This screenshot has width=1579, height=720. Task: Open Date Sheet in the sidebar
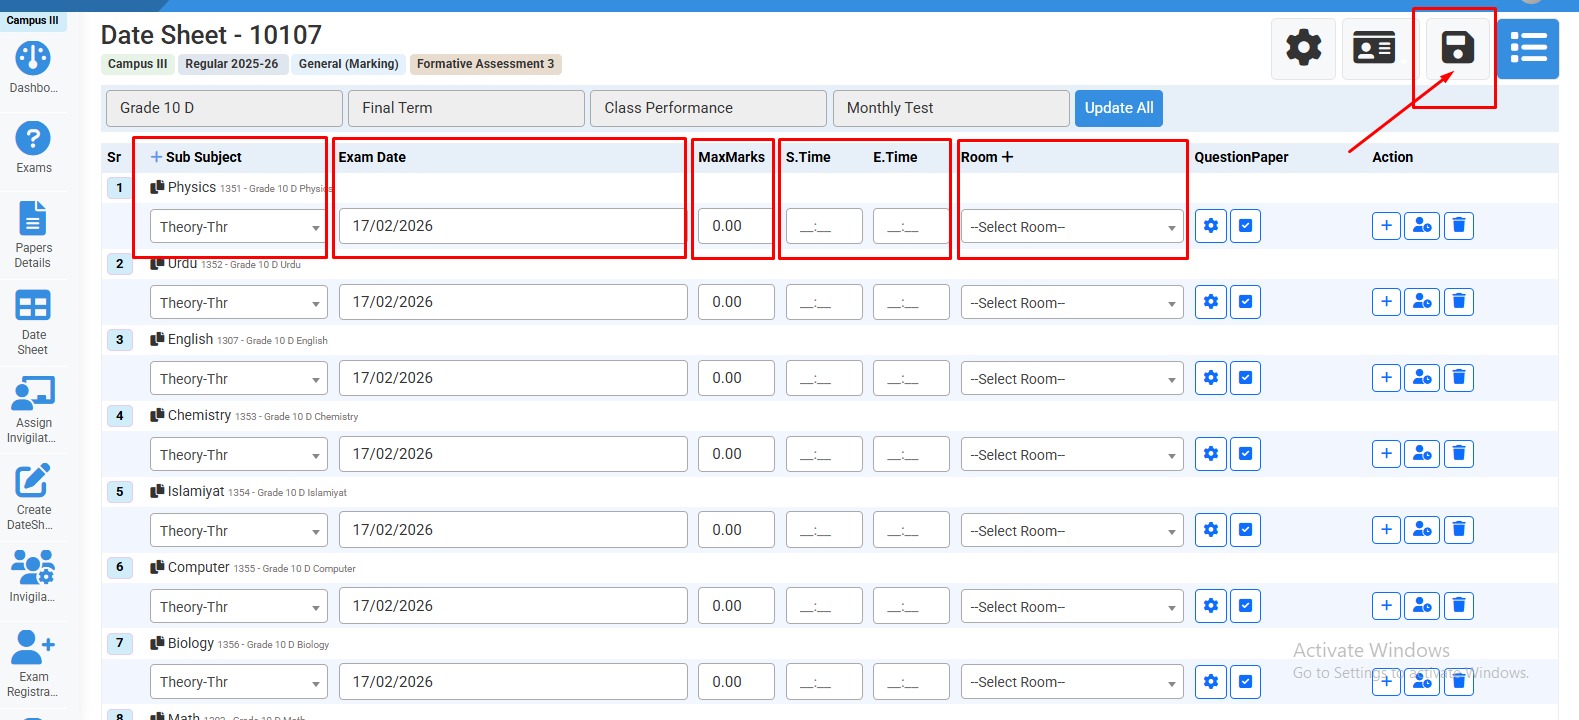pyautogui.click(x=33, y=322)
